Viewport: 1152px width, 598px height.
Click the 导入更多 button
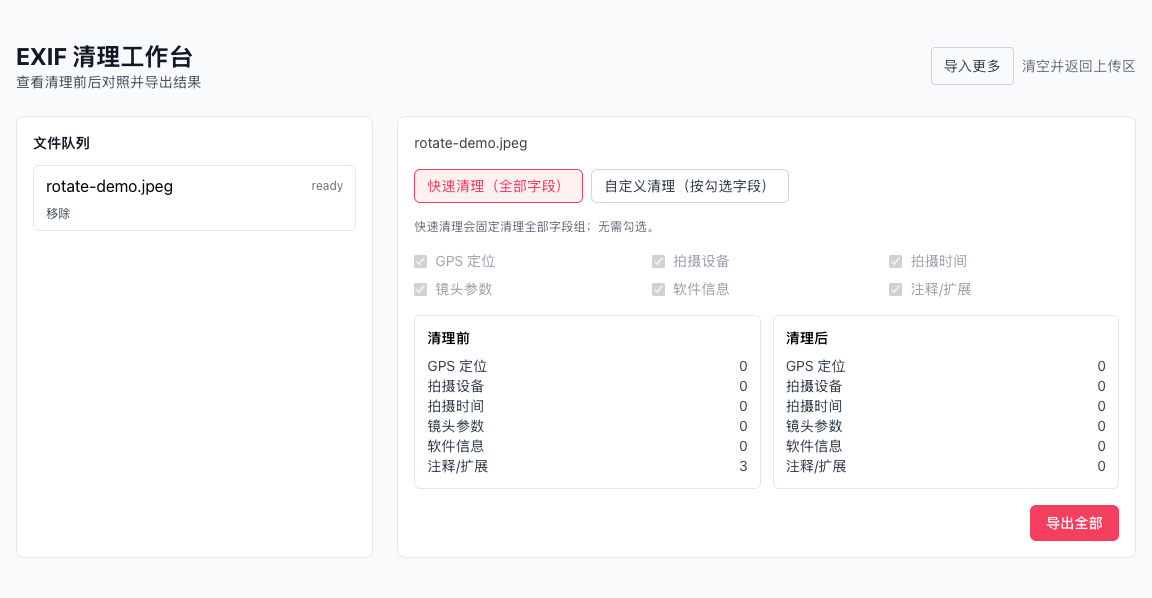tap(972, 65)
